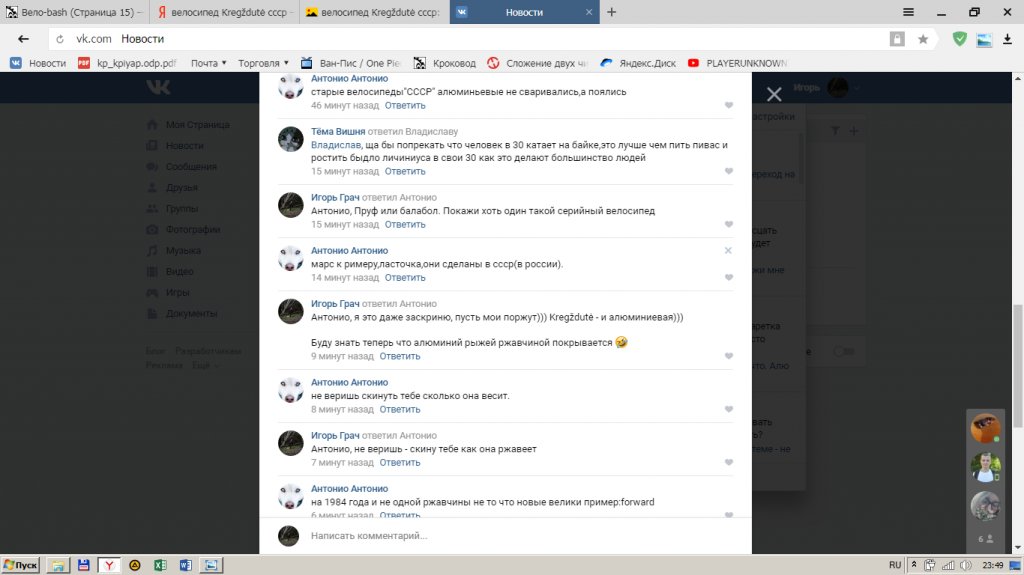1024x575 pixels.
Task: Like the 'не веришь скинуть тебе' comment
Action: [729, 409]
